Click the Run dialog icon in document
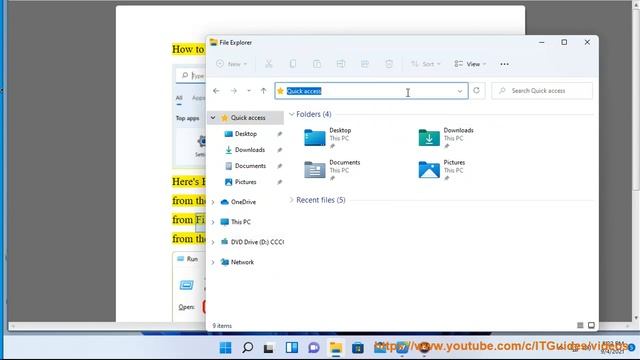Image resolution: width=640 pixels, height=360 pixels. 187,285
